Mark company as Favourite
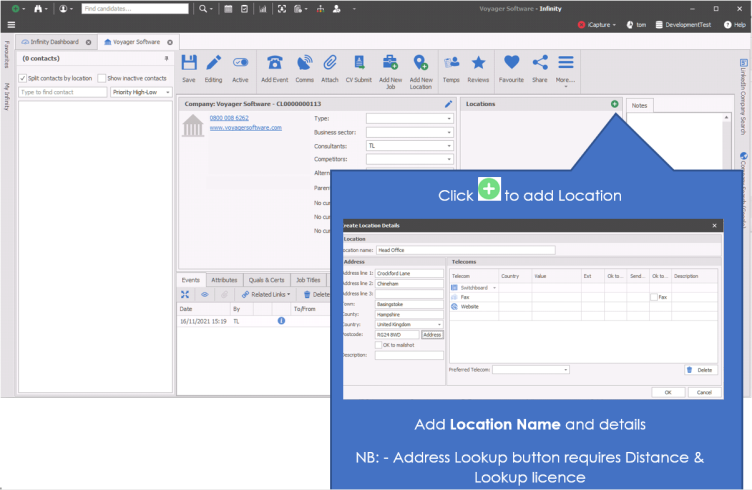This screenshot has height=490, width=752. point(511,66)
